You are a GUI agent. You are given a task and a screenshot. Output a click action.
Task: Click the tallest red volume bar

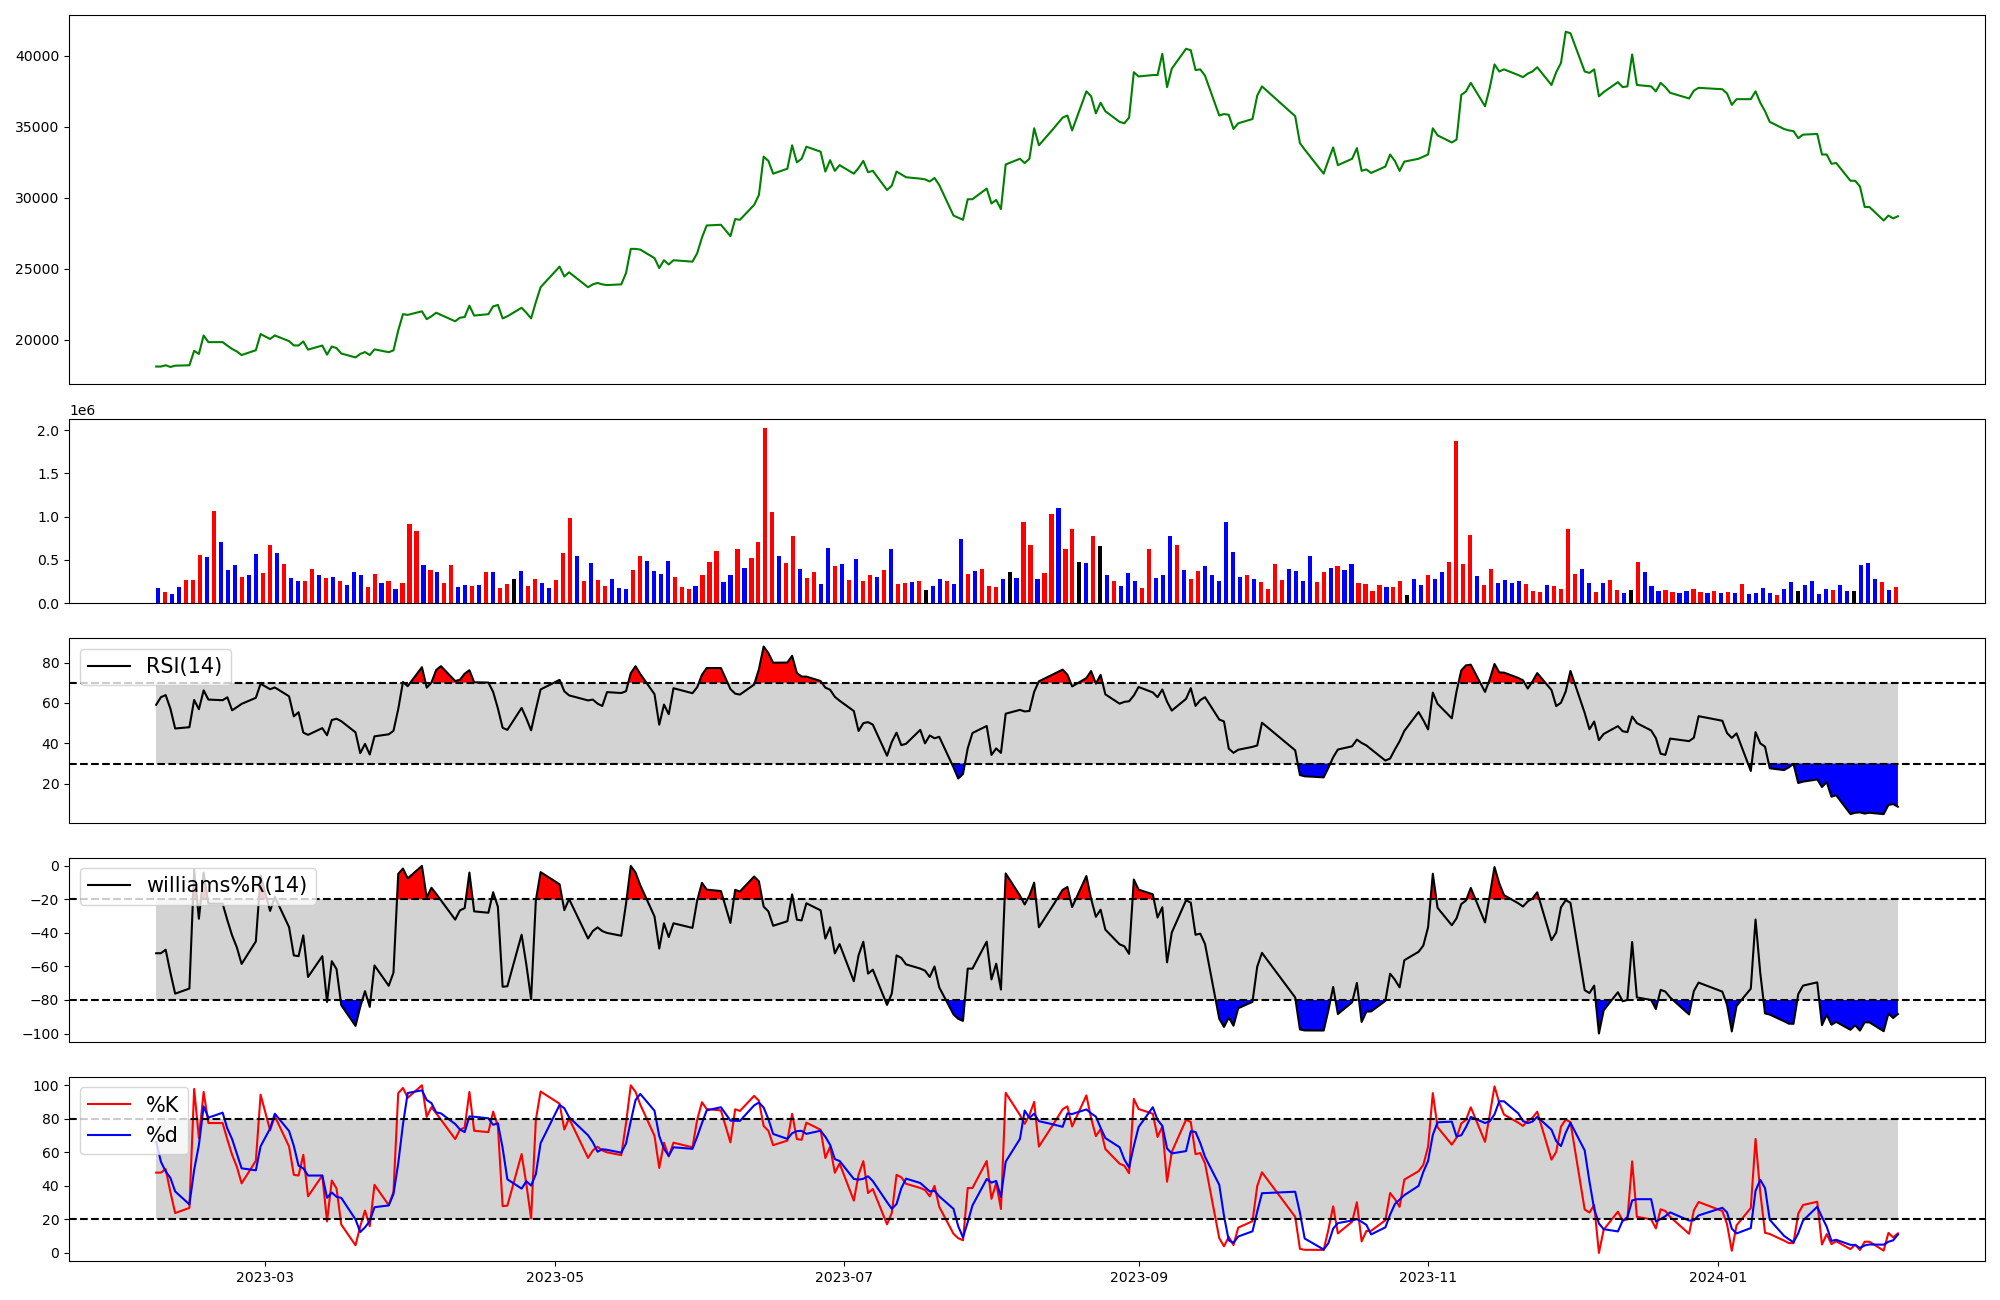tap(765, 515)
